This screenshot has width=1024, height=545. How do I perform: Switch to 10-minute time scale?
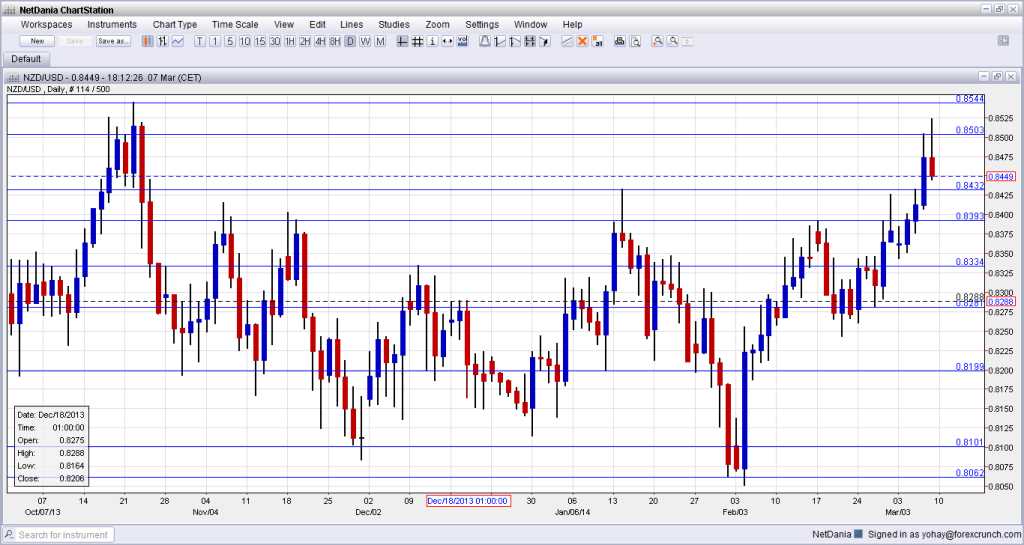coord(245,41)
